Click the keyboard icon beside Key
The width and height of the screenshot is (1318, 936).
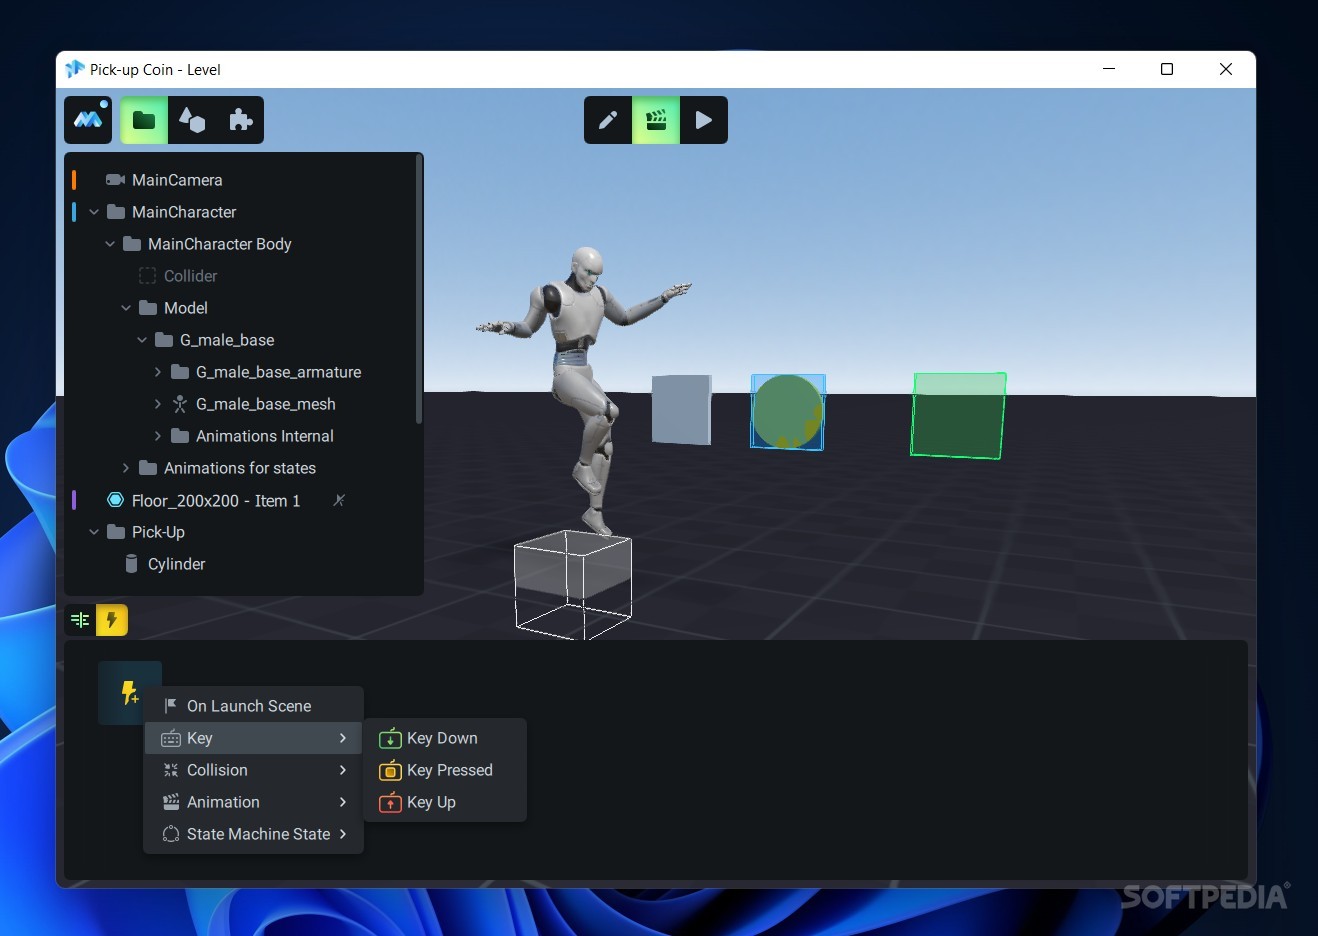(x=171, y=738)
